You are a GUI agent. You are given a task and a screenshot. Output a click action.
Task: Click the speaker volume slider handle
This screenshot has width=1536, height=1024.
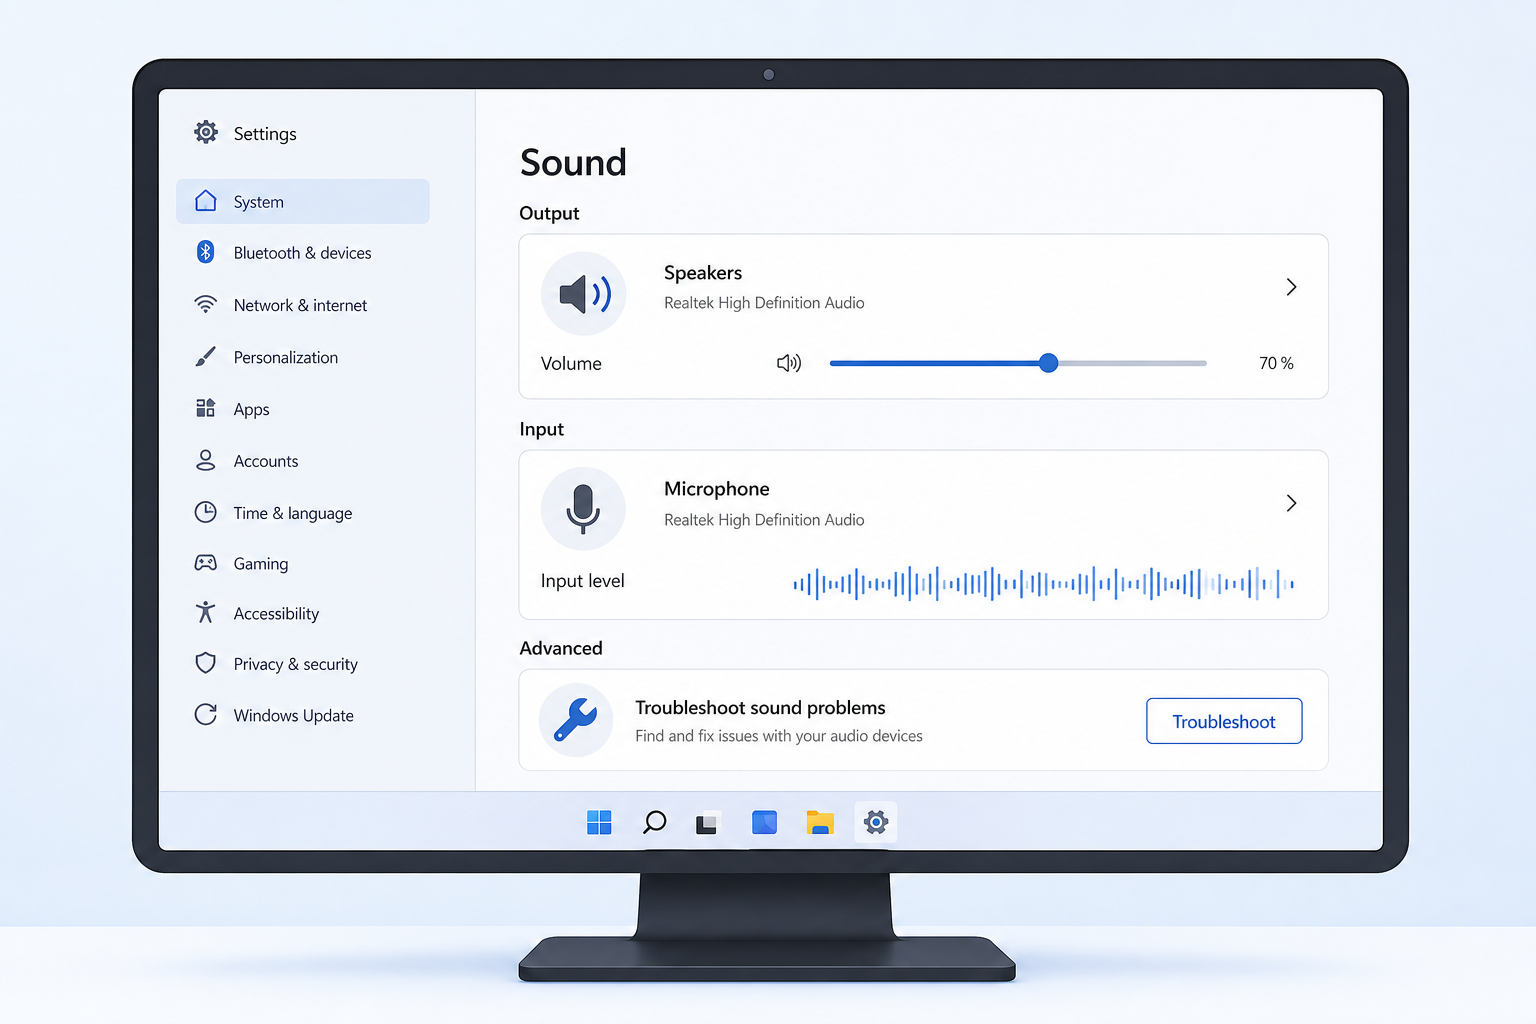click(1048, 363)
